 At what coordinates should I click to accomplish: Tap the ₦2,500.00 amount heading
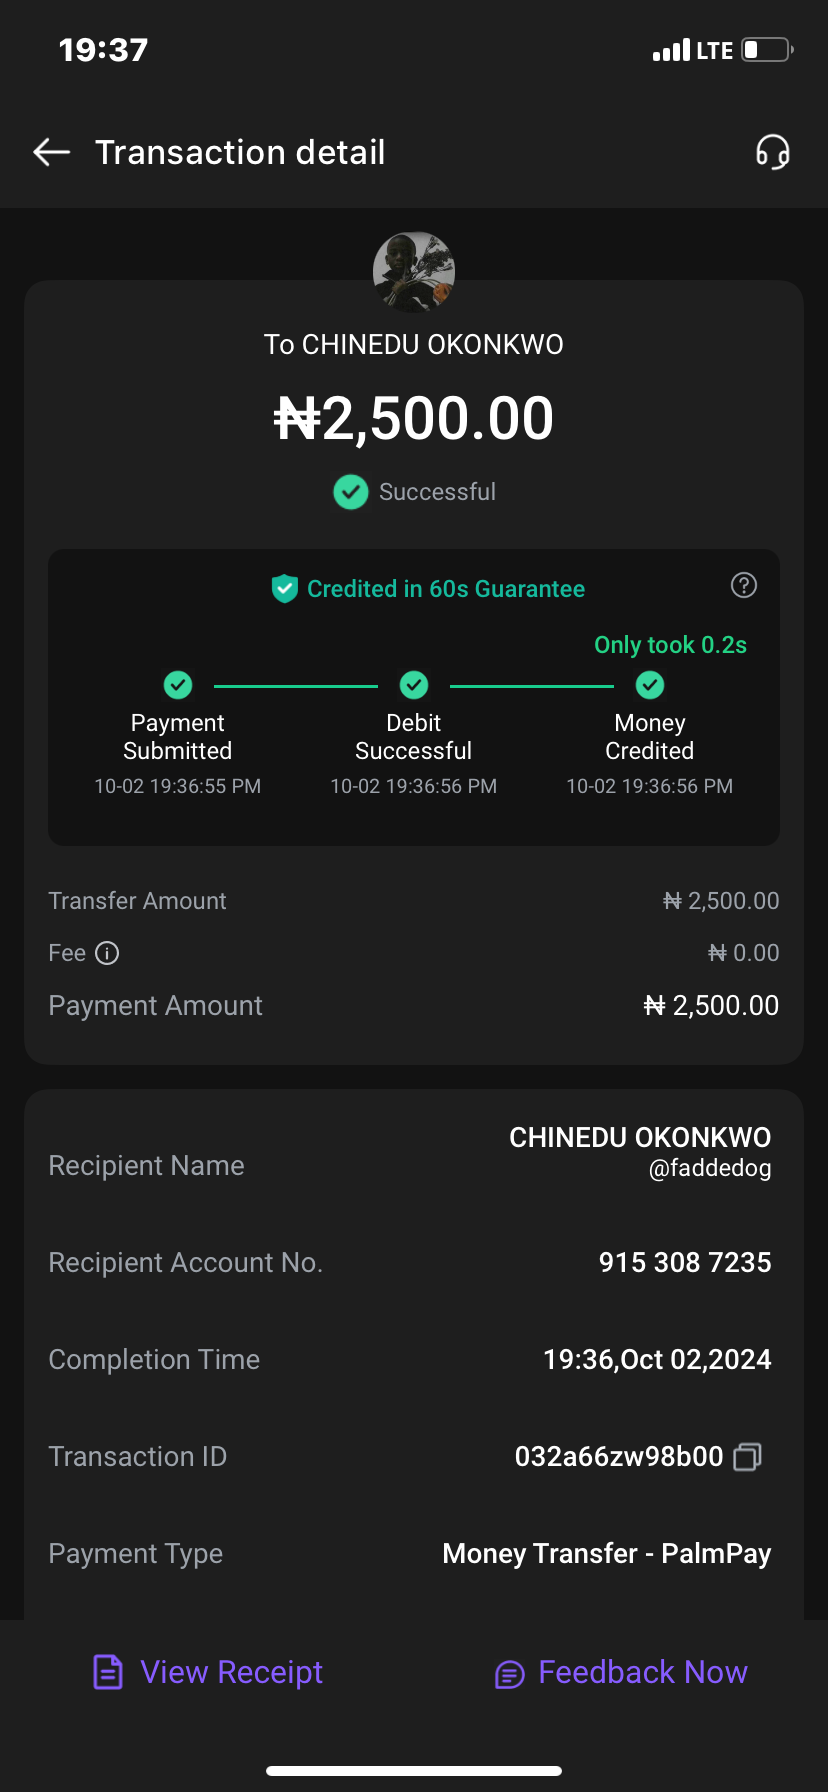[x=414, y=418]
